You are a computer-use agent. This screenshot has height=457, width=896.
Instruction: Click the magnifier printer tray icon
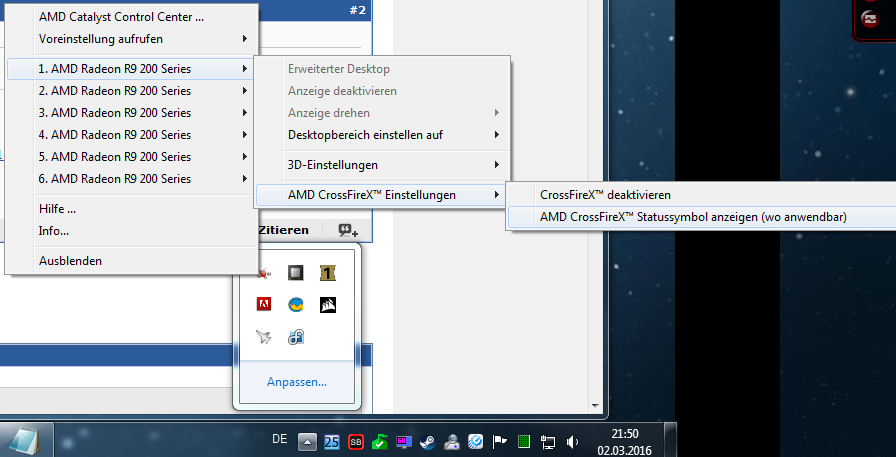pos(451,442)
